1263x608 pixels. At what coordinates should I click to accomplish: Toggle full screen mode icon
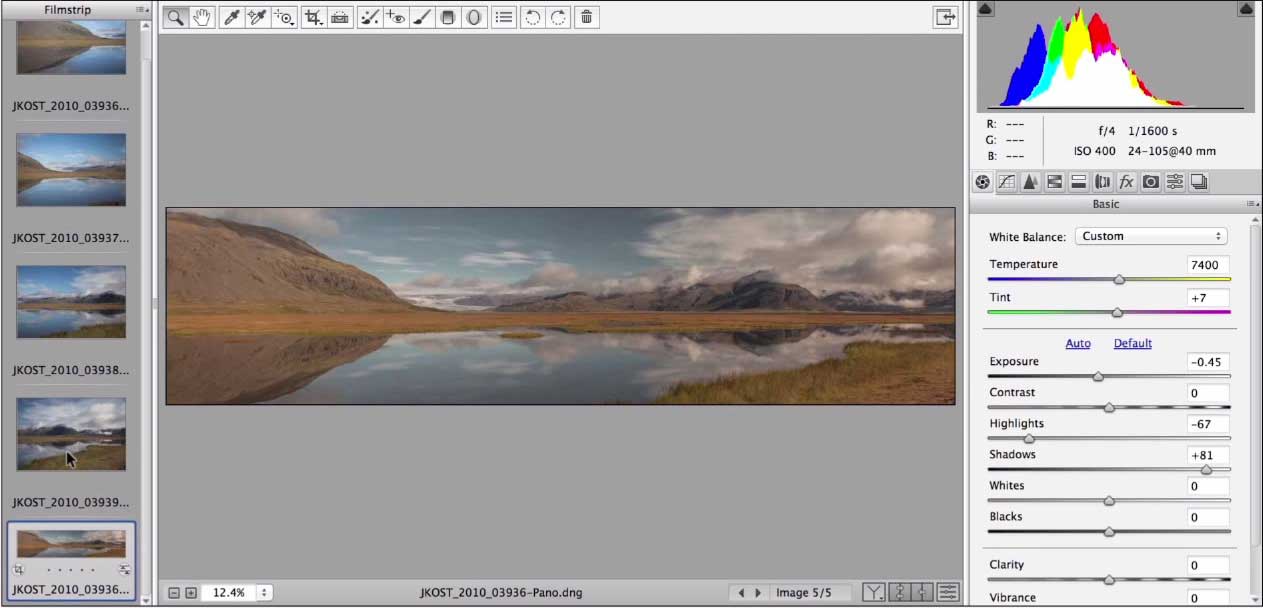click(x=945, y=17)
